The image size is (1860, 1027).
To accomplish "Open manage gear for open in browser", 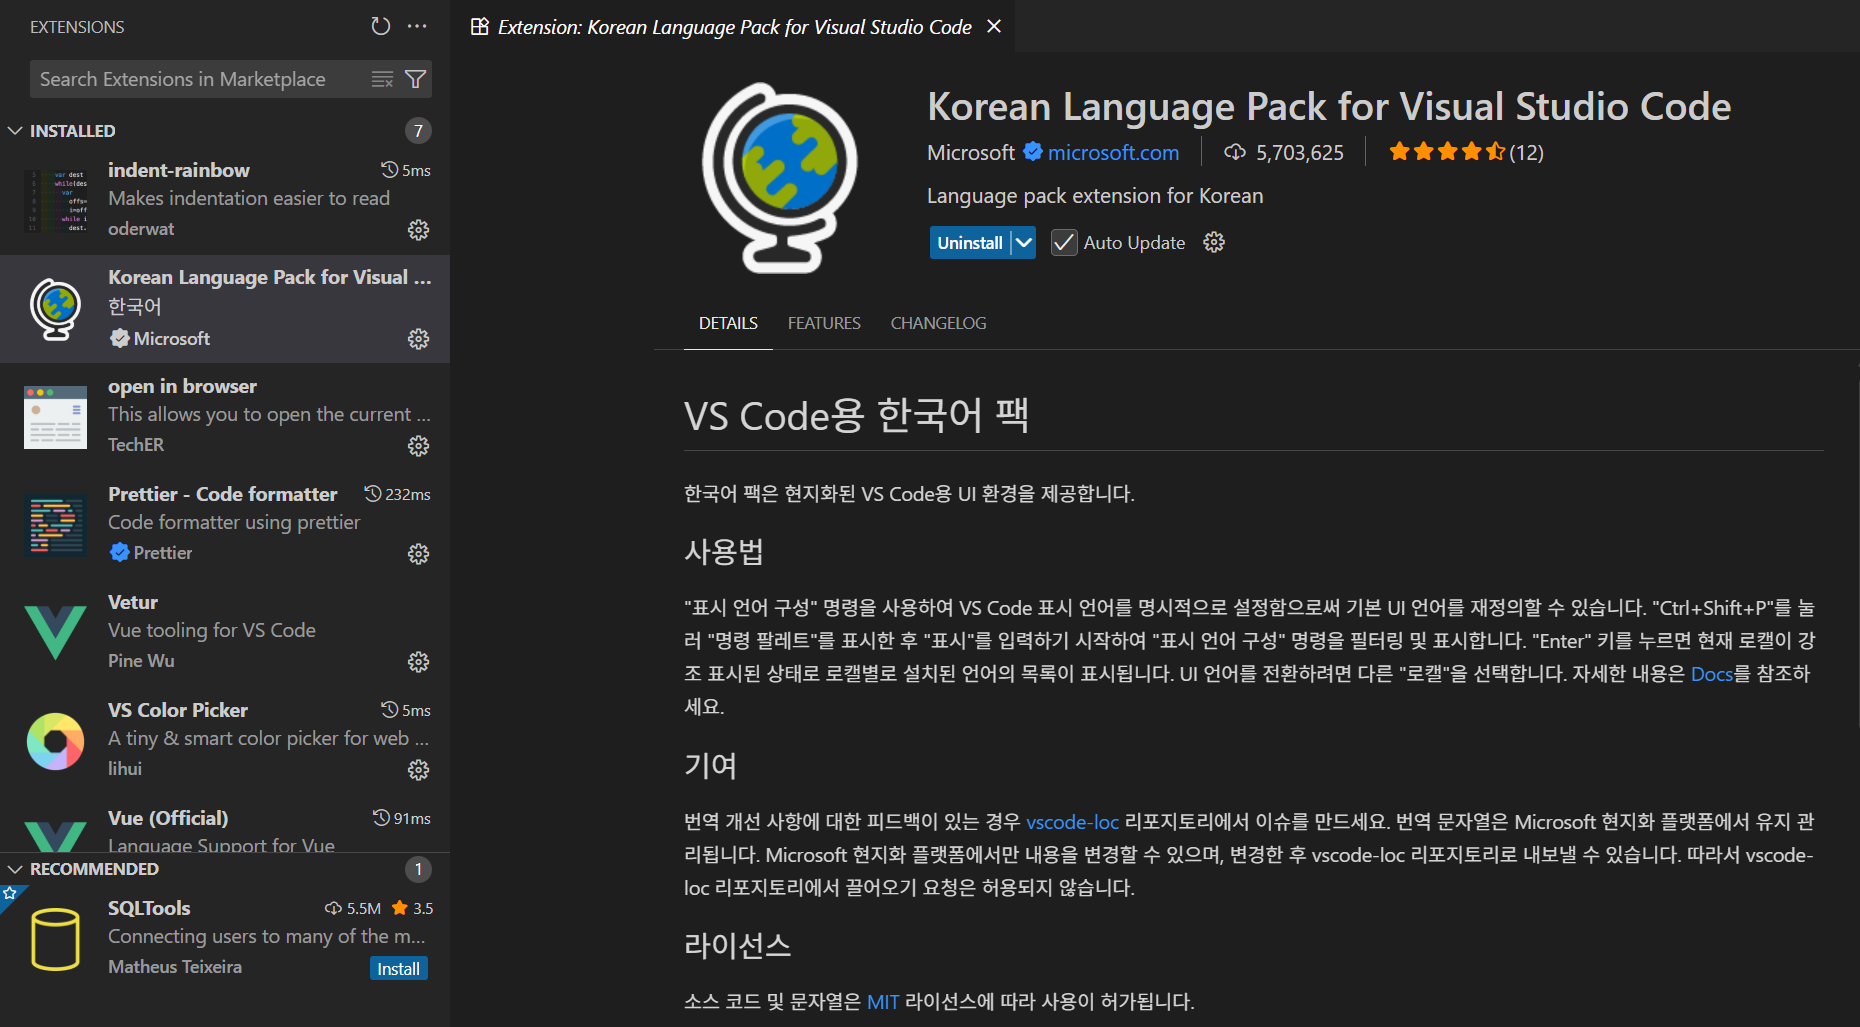I will [418, 446].
